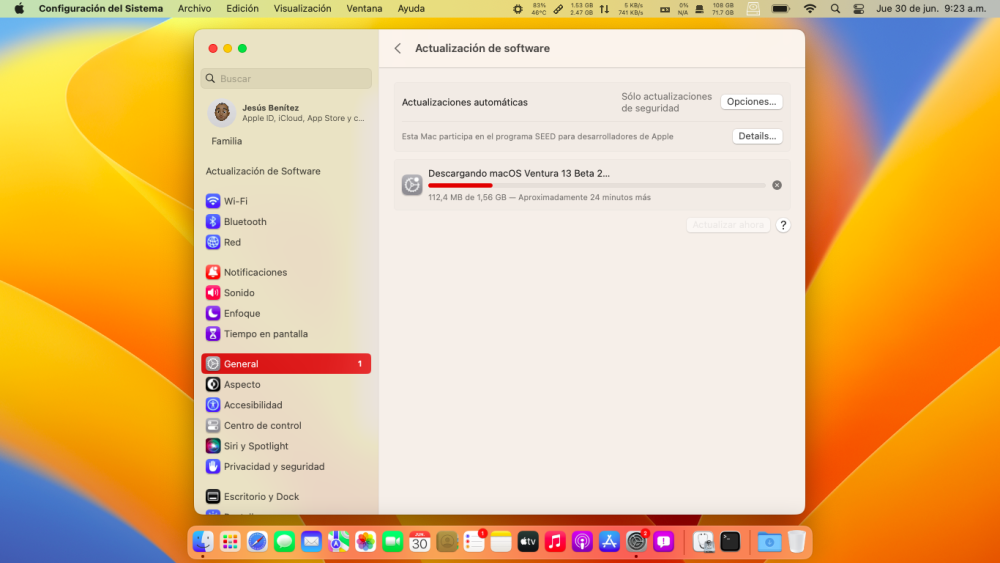Go to Centro de control

point(286,425)
